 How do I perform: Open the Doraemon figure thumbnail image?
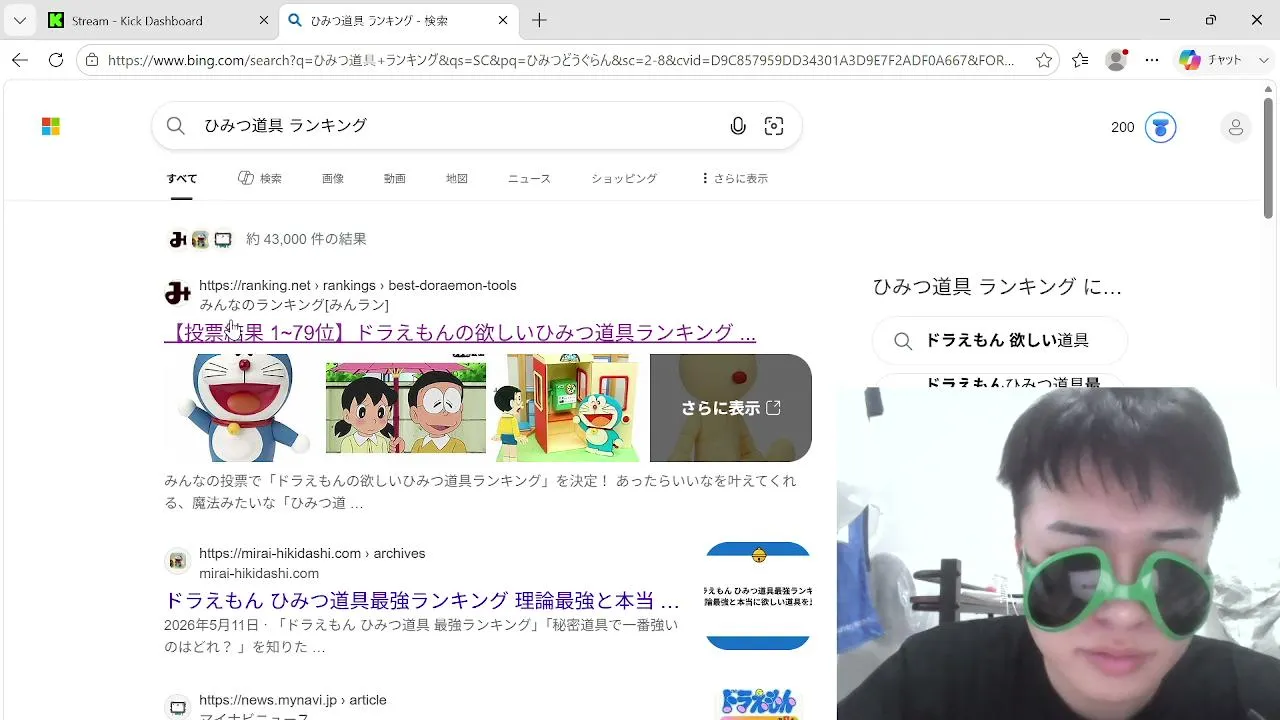tap(244, 408)
